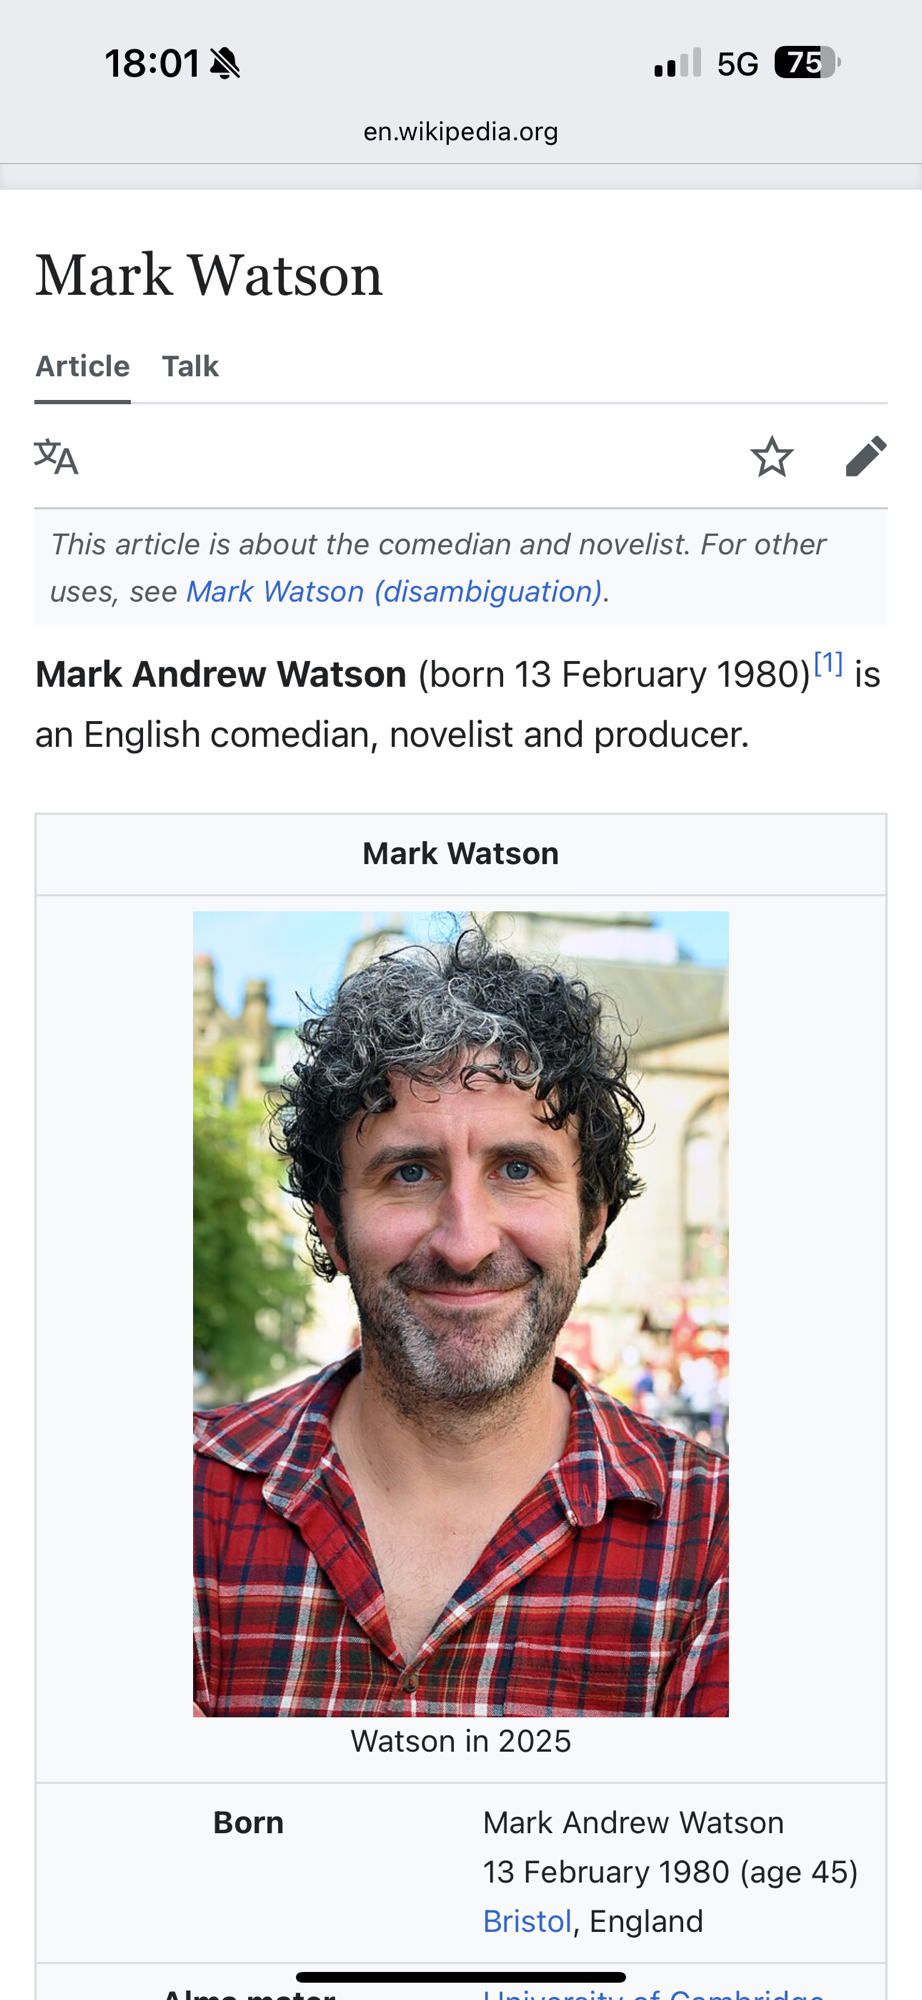922x2000 pixels.
Task: Follow the Bristol link in the infobox
Action: [x=527, y=1921]
